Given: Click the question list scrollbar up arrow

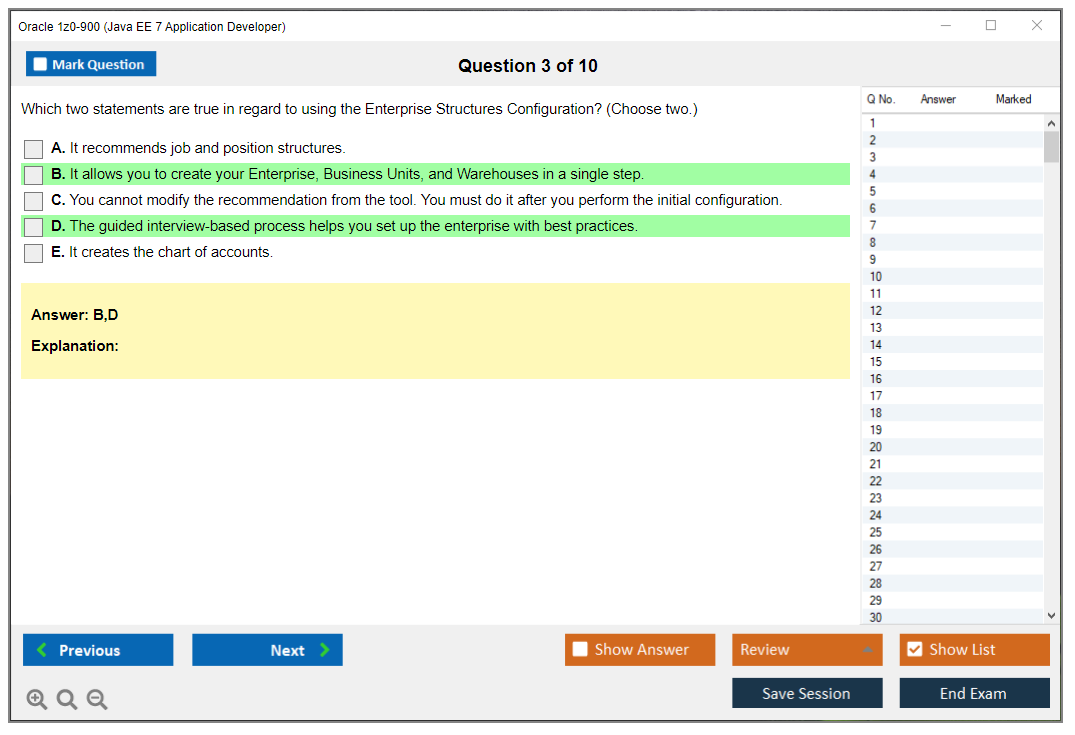Looking at the screenshot, I should click(1051, 122).
